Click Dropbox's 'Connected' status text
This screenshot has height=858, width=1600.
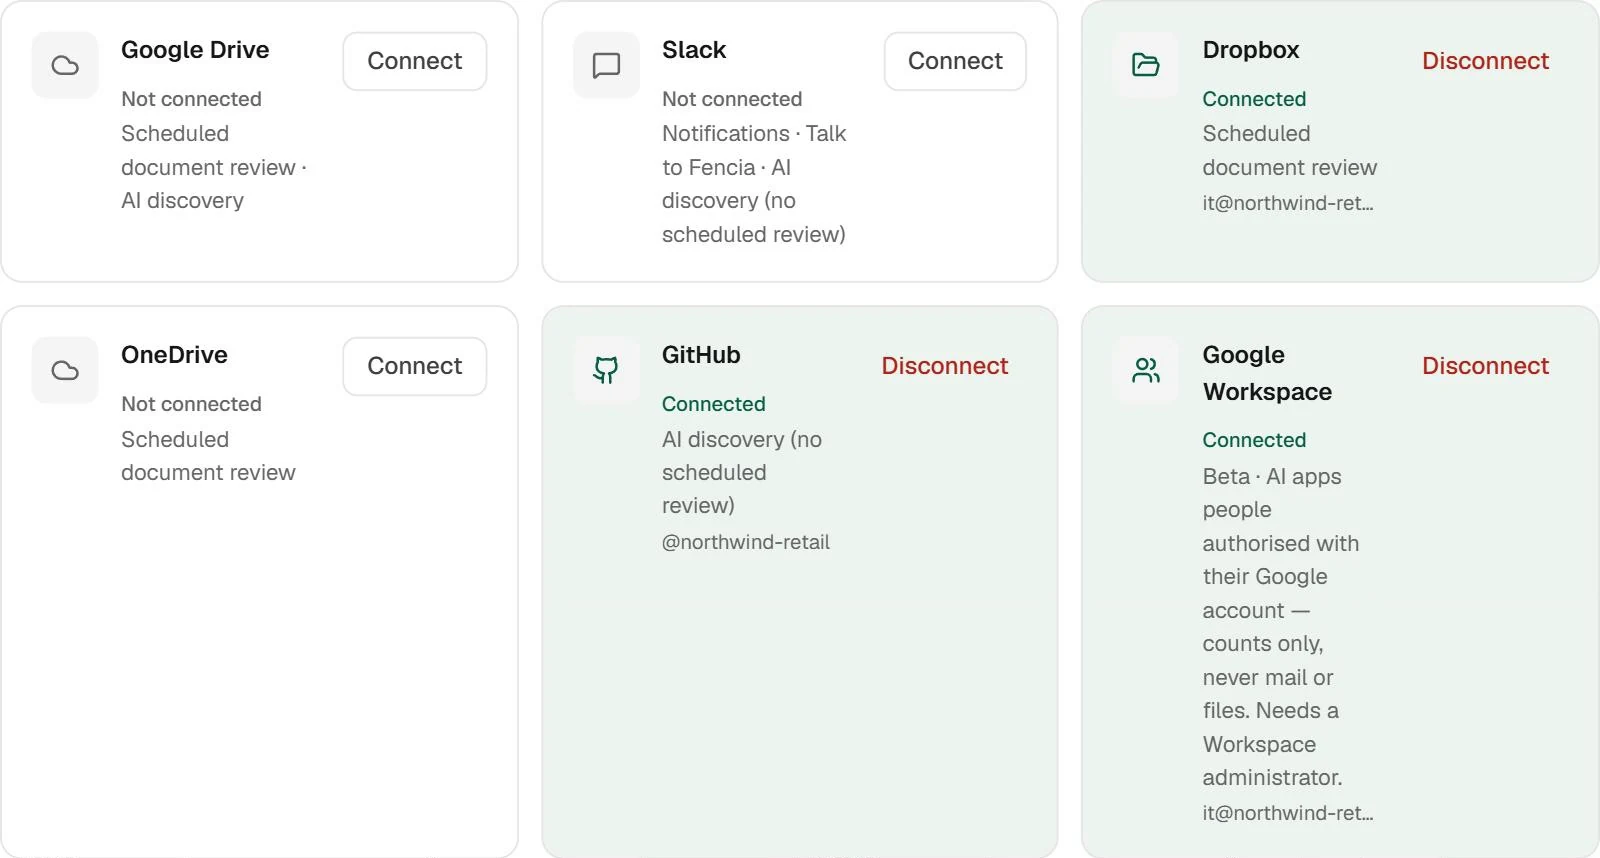coord(1254,99)
